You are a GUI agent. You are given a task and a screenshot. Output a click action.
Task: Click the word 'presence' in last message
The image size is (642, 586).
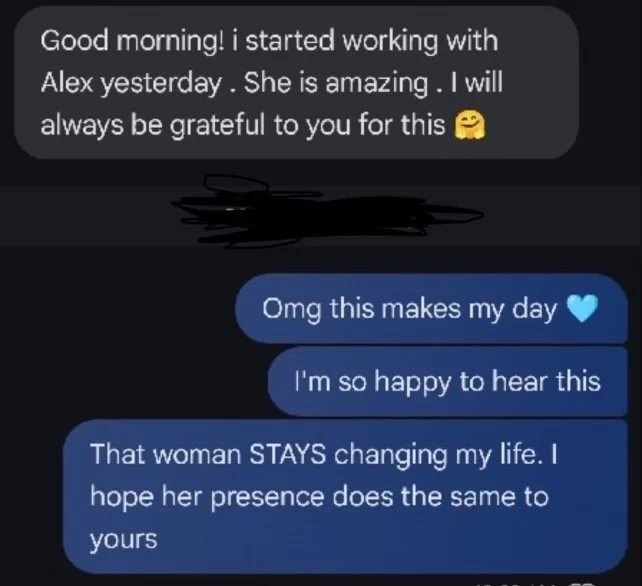pos(267,498)
